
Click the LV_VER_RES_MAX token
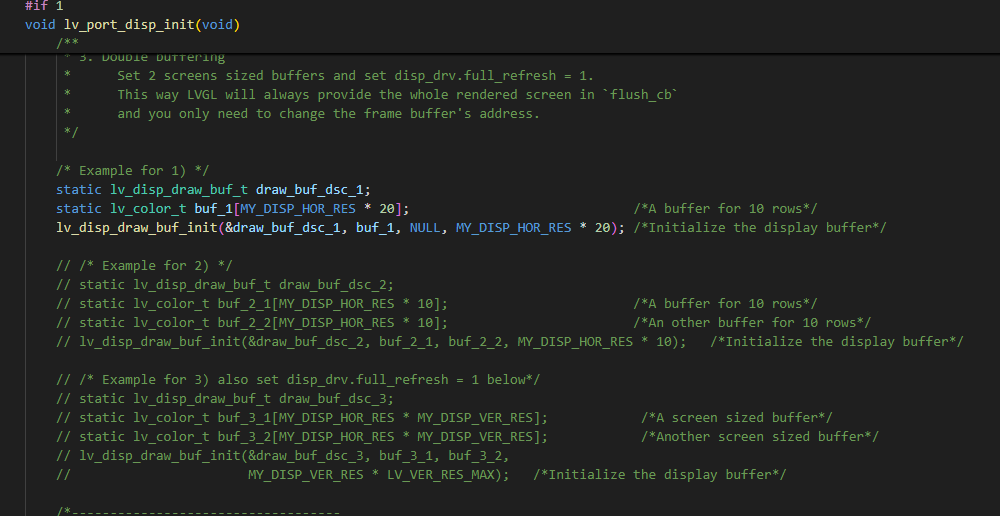coord(441,475)
